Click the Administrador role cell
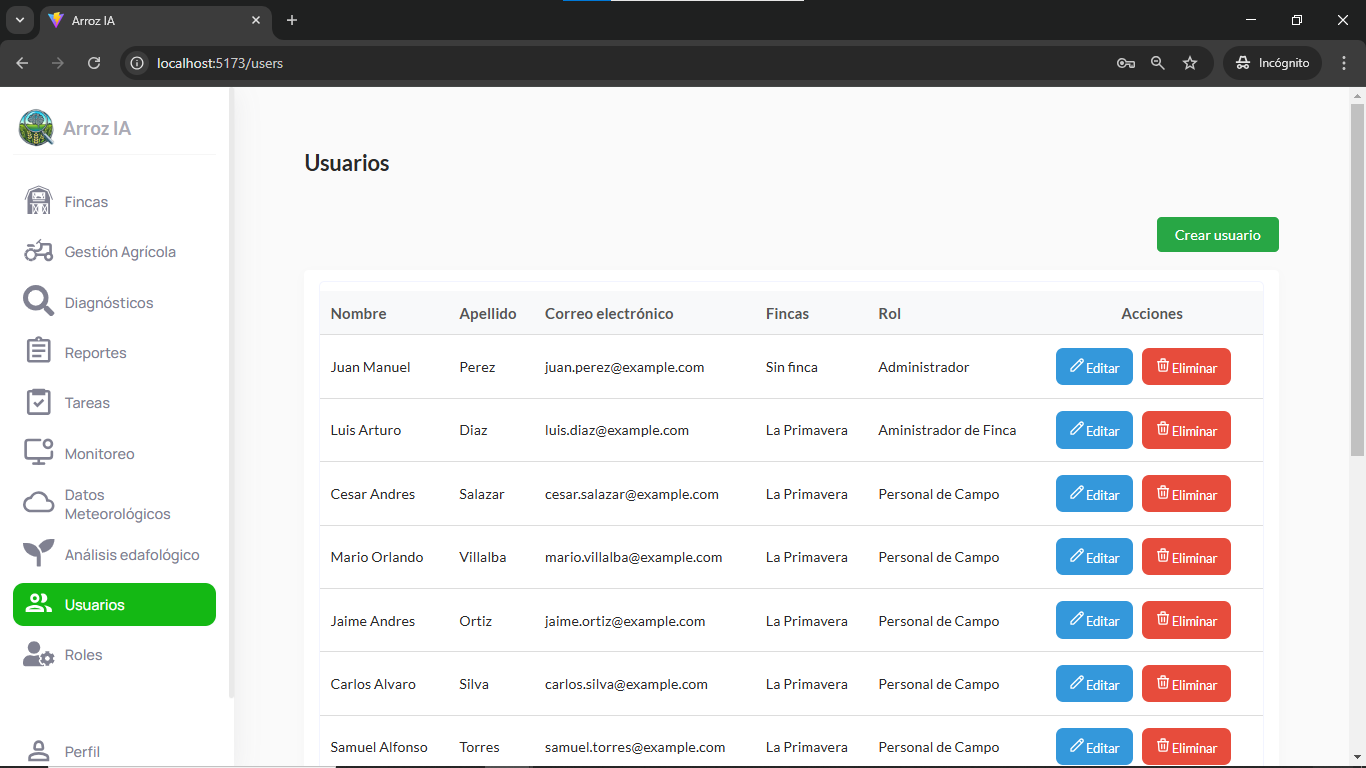Screen dimensions: 1366x768 point(923,367)
